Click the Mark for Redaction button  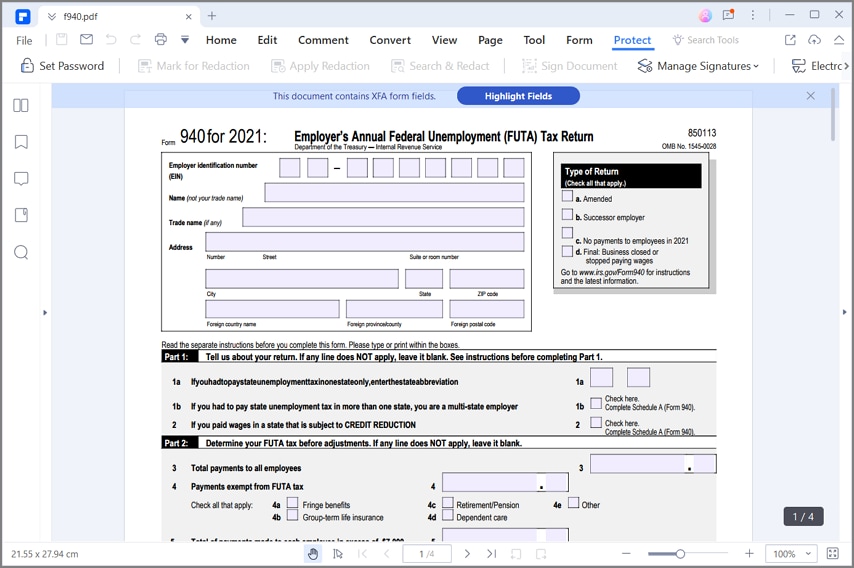point(193,66)
